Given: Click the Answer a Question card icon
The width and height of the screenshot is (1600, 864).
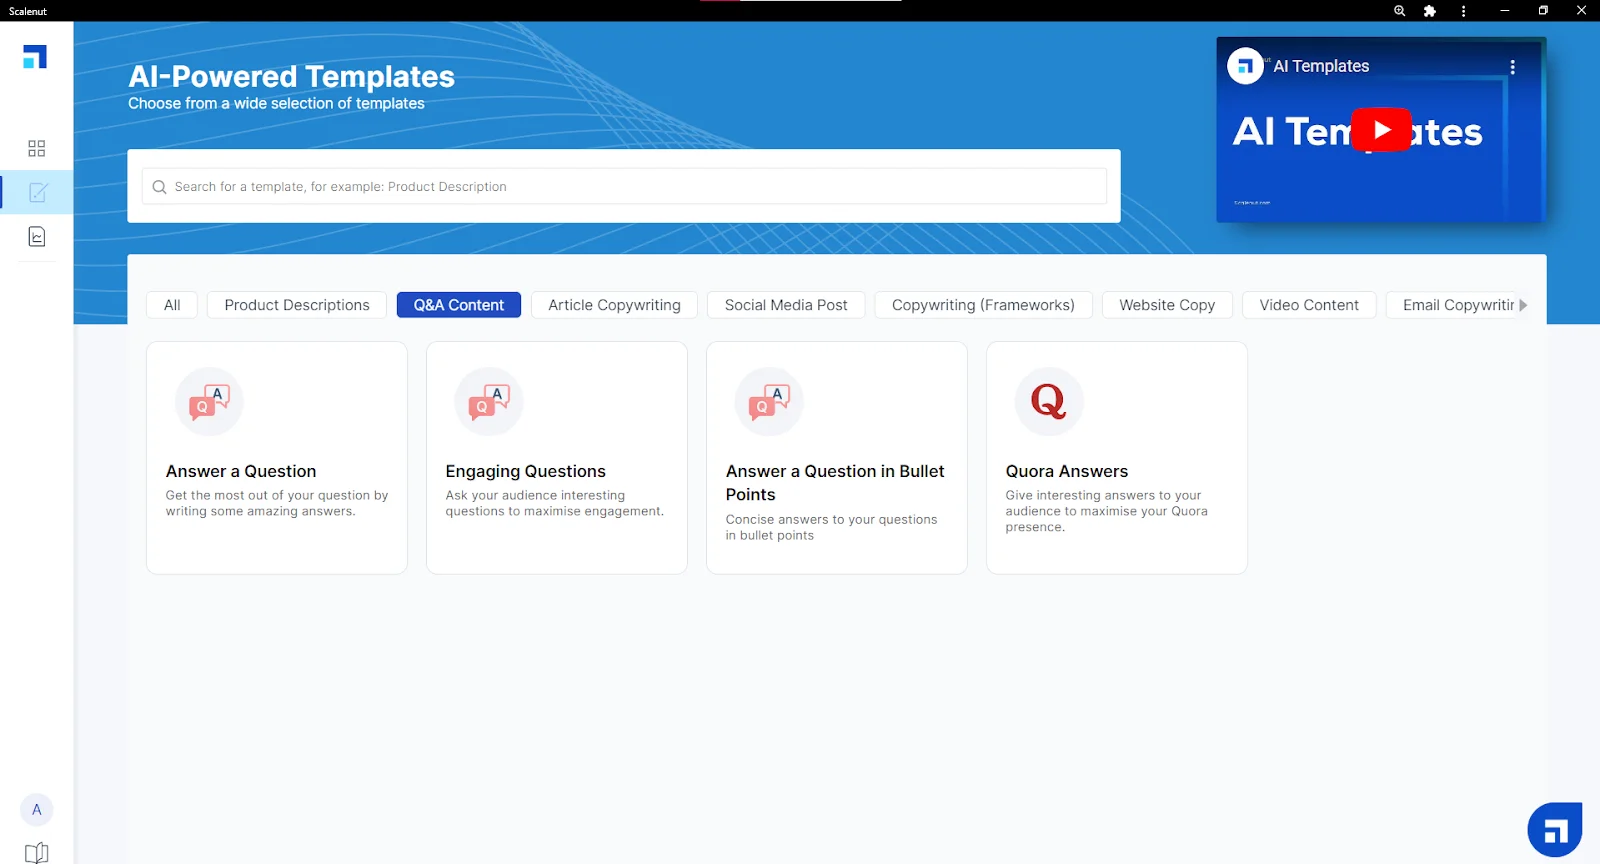Looking at the screenshot, I should point(209,401).
